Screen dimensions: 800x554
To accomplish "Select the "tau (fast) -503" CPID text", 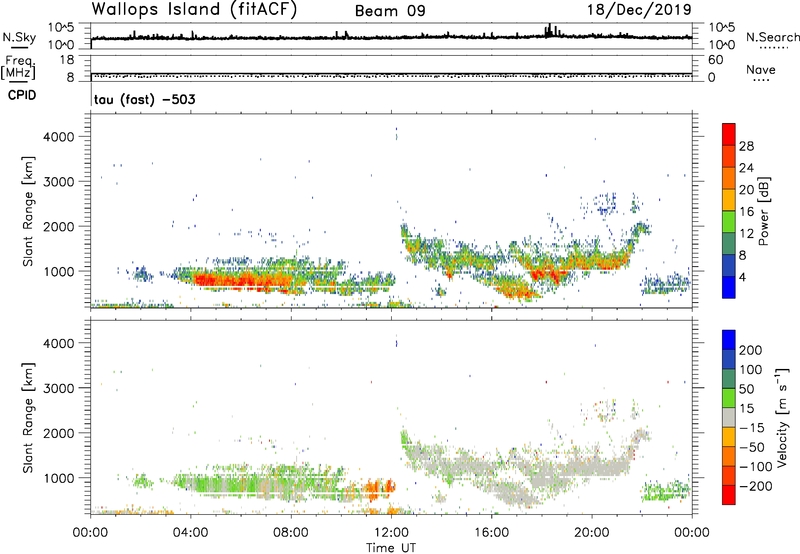I will click(x=144, y=99).
